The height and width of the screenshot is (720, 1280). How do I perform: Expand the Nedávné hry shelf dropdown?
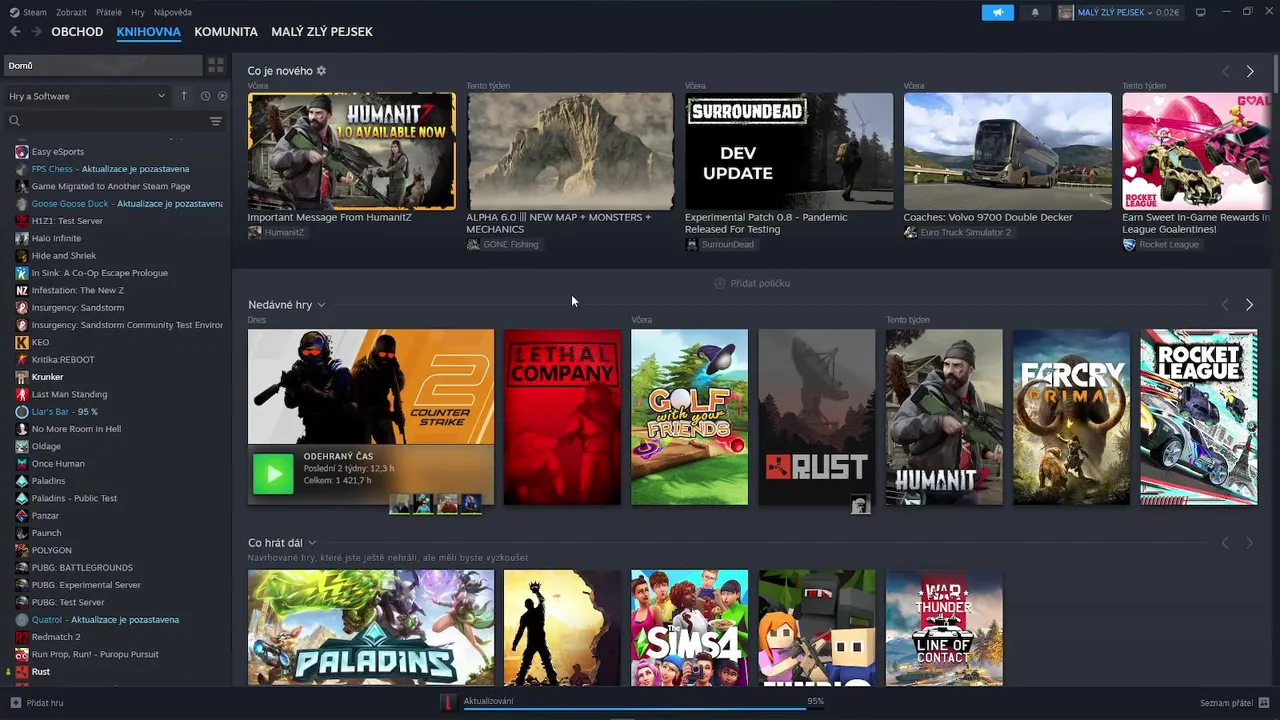[x=321, y=305]
